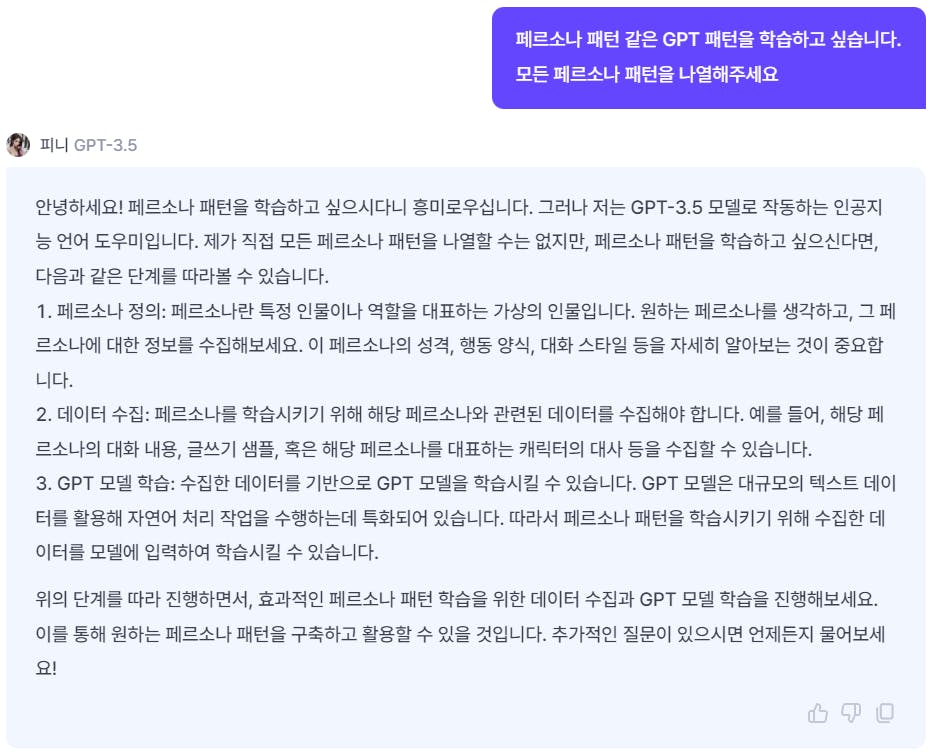The image size is (929, 754).
Task: Click the step heading '3. GPT 모델 학습'
Action: 104,485
